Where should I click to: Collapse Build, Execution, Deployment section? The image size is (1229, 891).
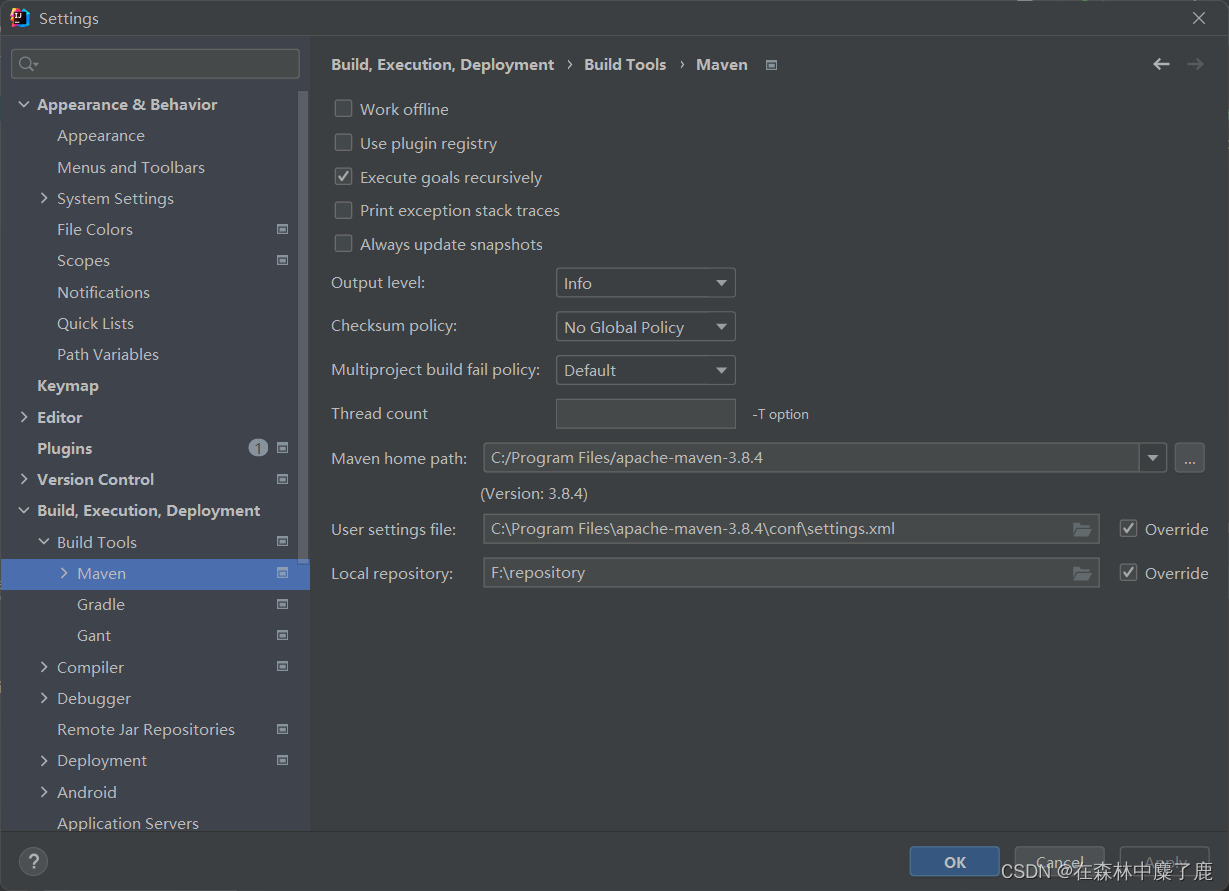pos(24,510)
